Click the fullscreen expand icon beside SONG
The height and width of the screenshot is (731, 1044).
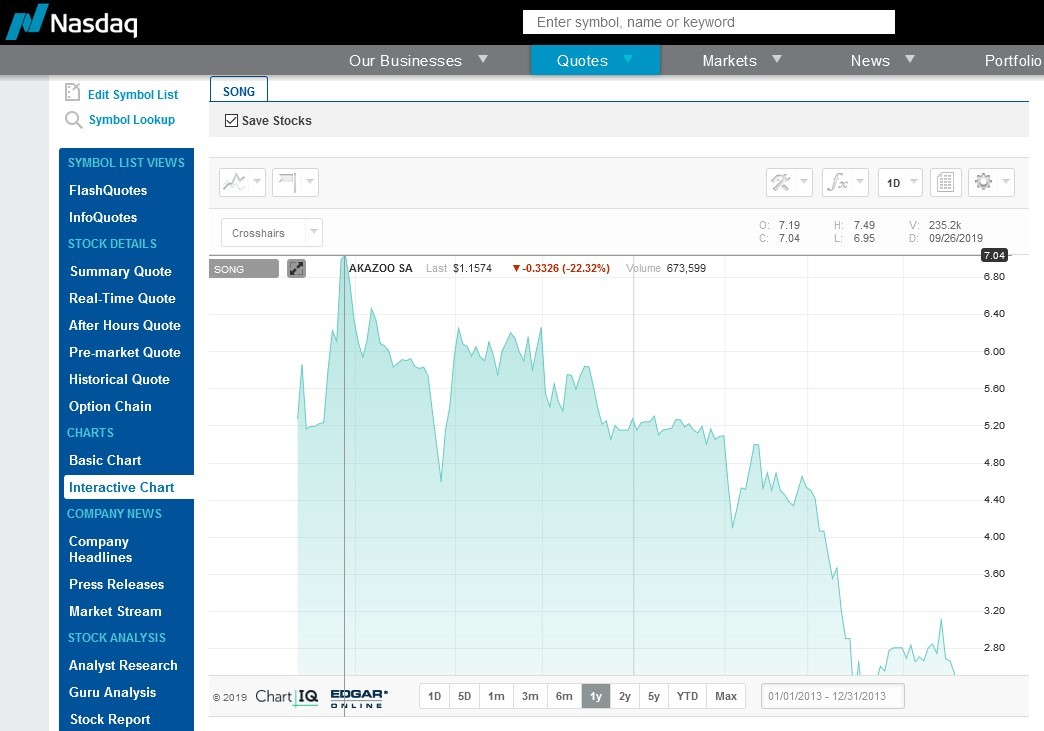tap(296, 268)
